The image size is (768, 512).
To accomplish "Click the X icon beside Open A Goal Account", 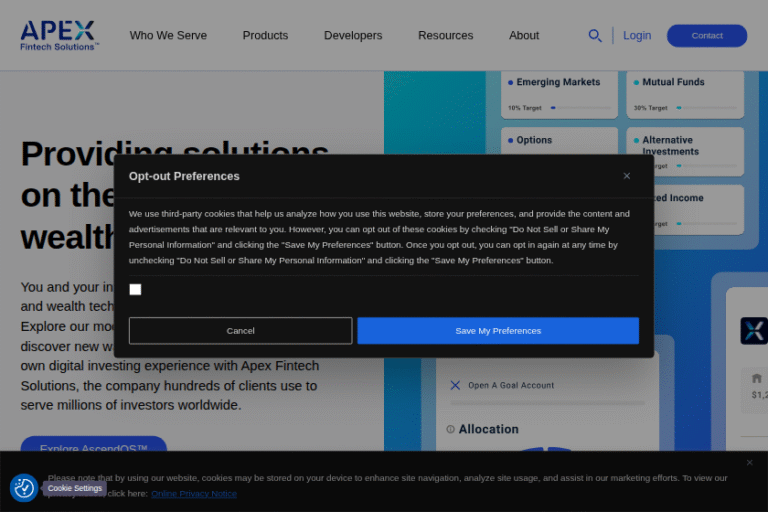I will pos(455,385).
